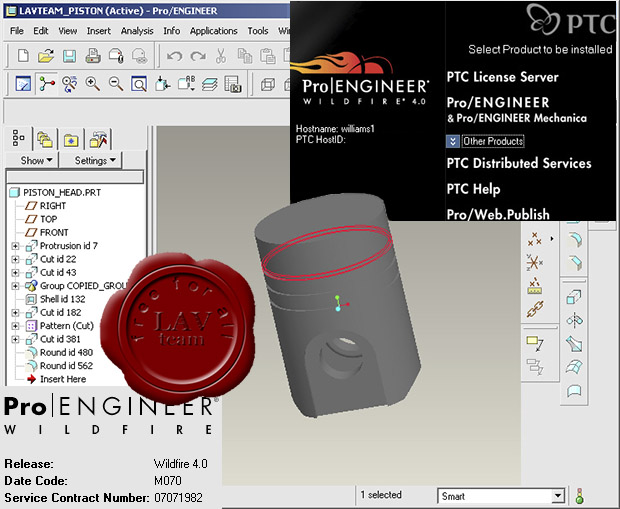The width and height of the screenshot is (620, 509).
Task: Open the View Manager icon
Action: 233,84
